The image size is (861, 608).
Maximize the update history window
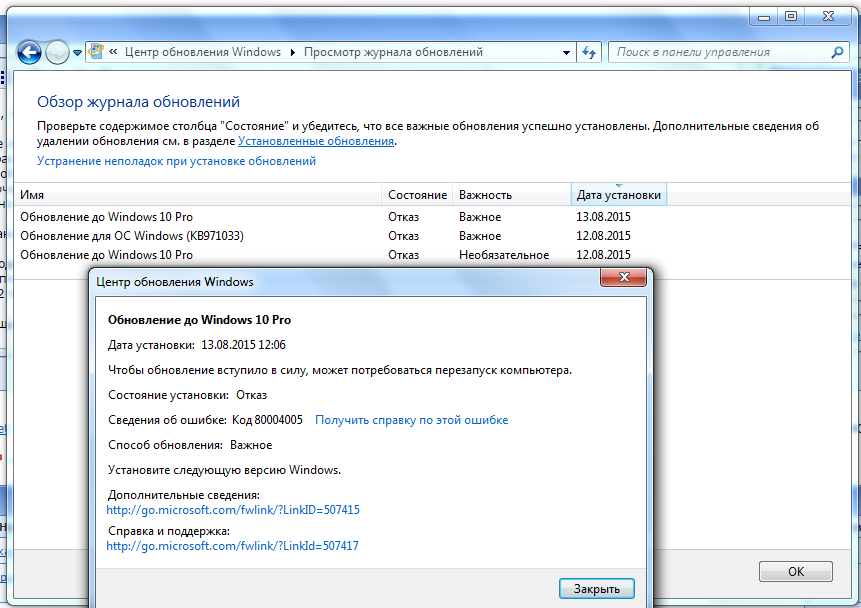click(791, 16)
